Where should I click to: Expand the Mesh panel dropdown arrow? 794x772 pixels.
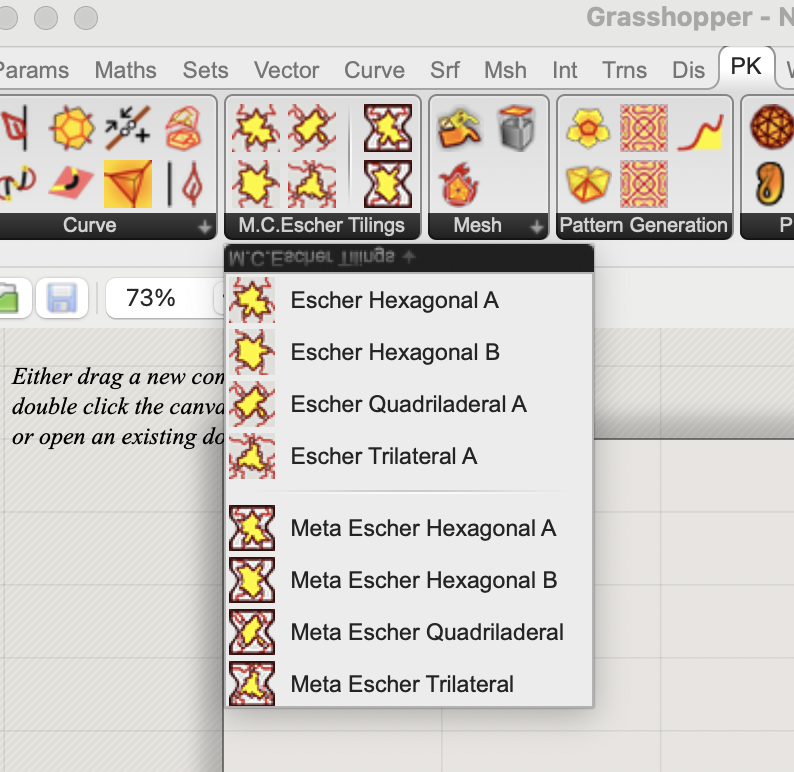pyautogui.click(x=537, y=227)
